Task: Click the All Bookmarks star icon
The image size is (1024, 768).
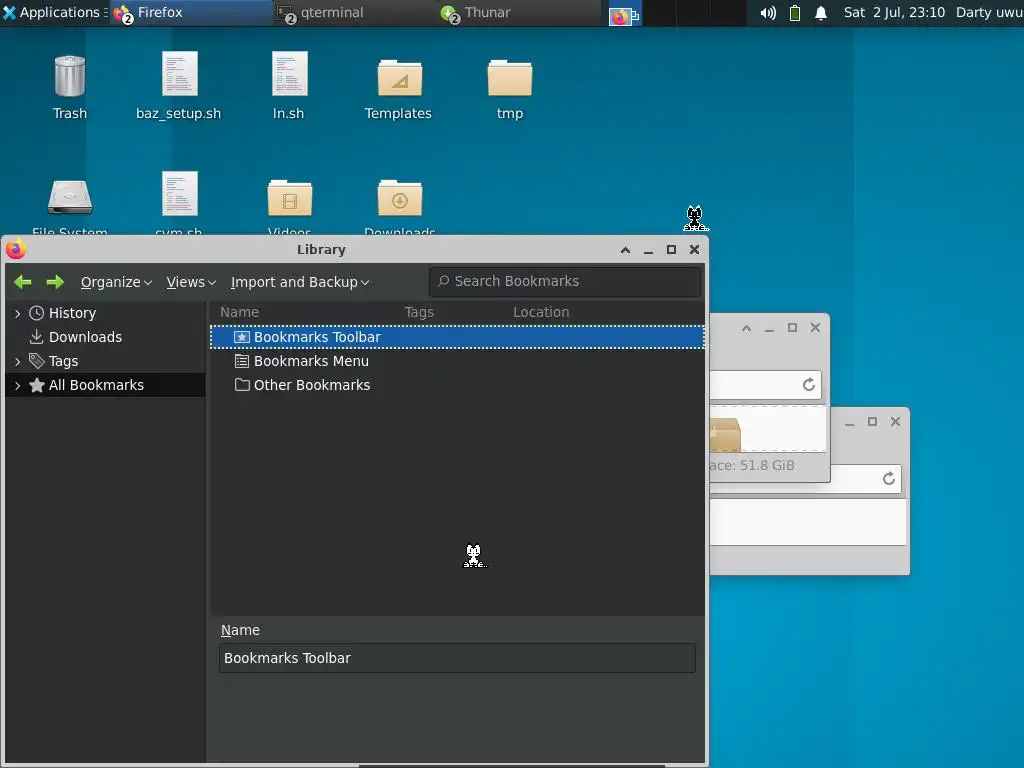Action: (37, 385)
